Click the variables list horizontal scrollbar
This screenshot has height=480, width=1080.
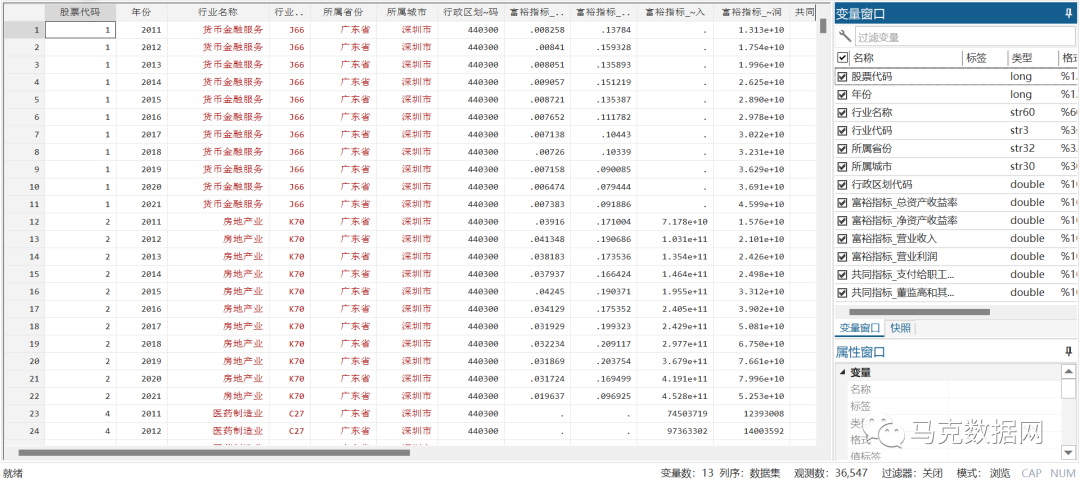920,312
